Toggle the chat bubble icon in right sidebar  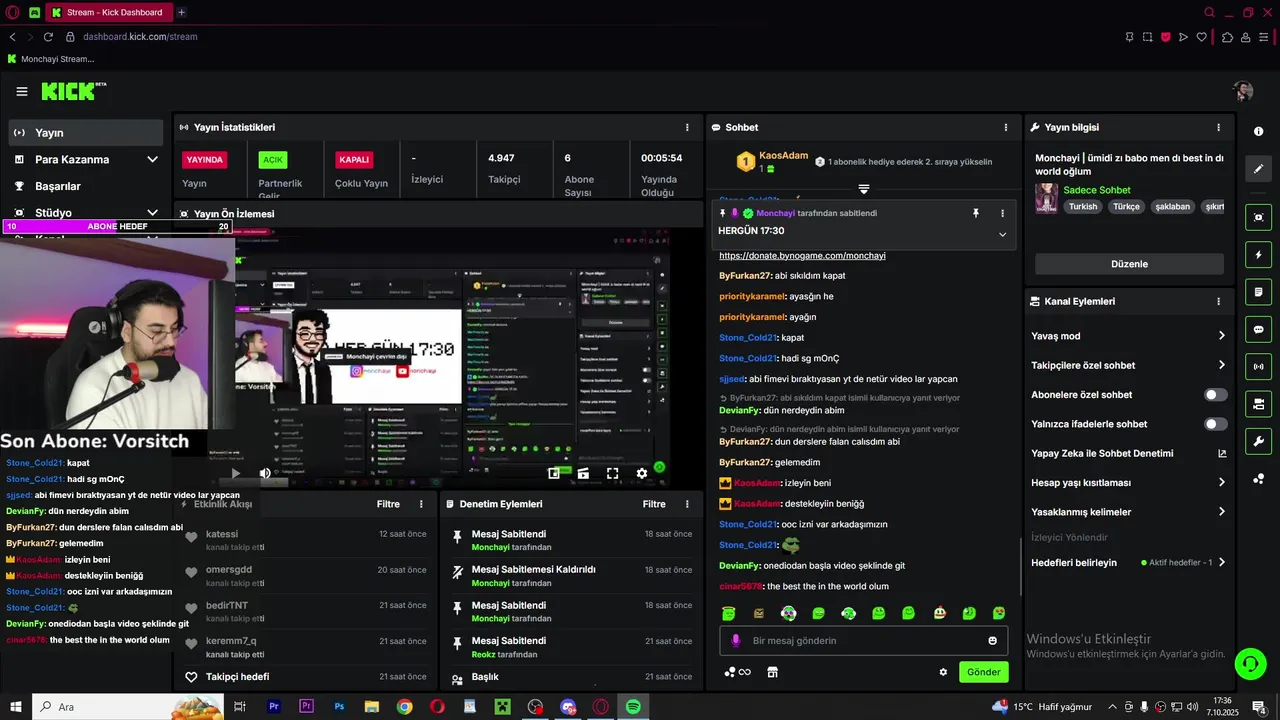(x=1258, y=329)
